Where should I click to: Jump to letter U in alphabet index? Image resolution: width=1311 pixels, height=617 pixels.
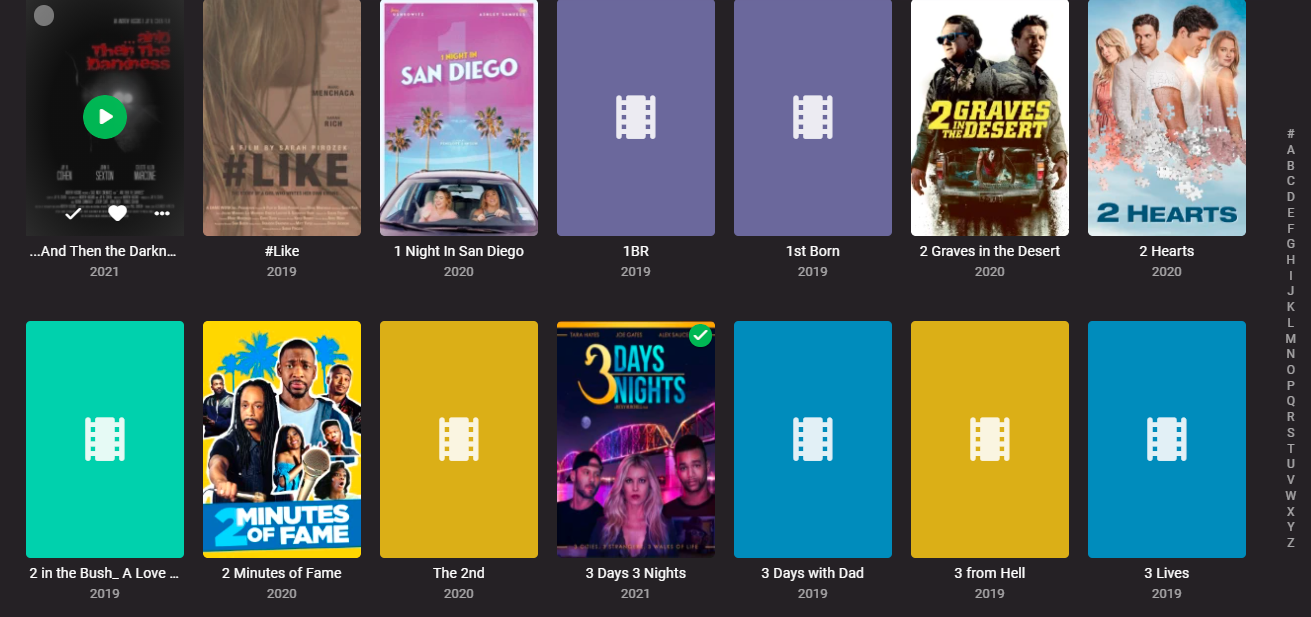(1291, 464)
